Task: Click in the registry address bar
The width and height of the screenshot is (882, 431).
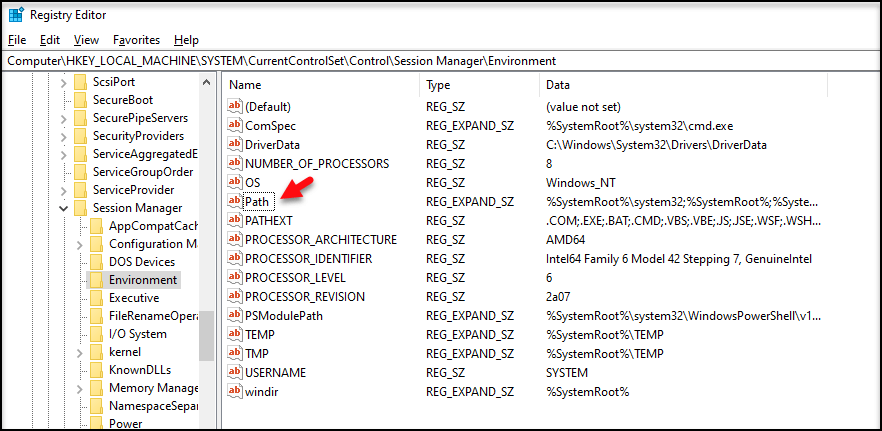Action: [x=441, y=61]
